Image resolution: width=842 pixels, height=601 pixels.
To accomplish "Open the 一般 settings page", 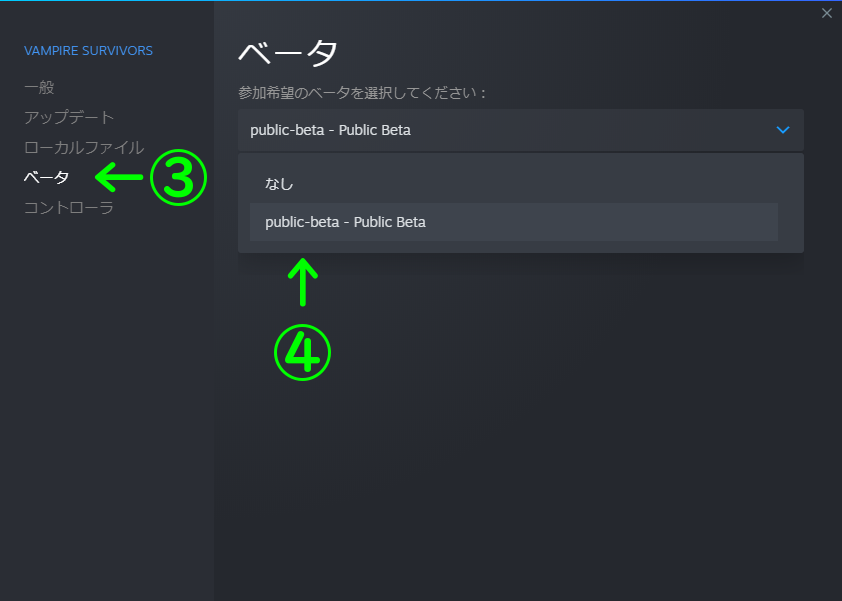I will pyautogui.click(x=39, y=88).
